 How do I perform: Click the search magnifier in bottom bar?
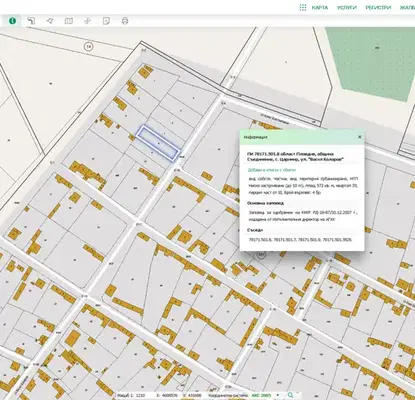[x=290, y=395]
